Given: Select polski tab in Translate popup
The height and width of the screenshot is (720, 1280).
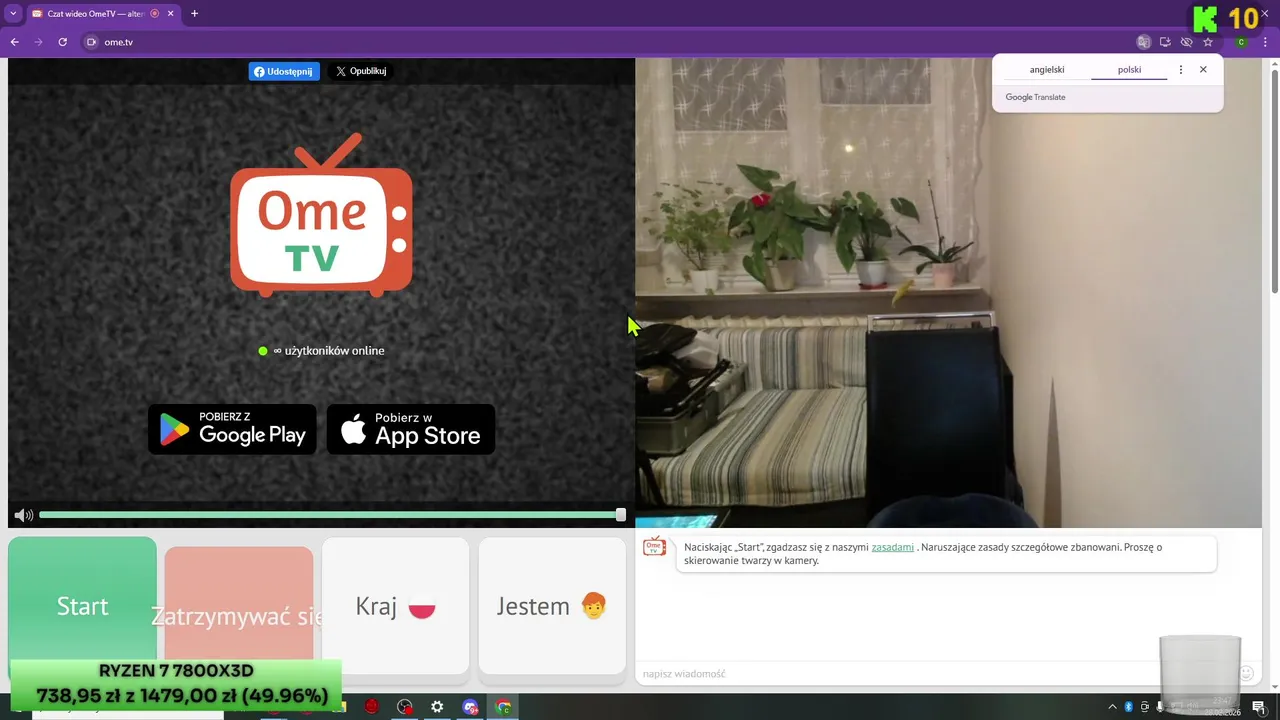Looking at the screenshot, I should [x=1129, y=70].
